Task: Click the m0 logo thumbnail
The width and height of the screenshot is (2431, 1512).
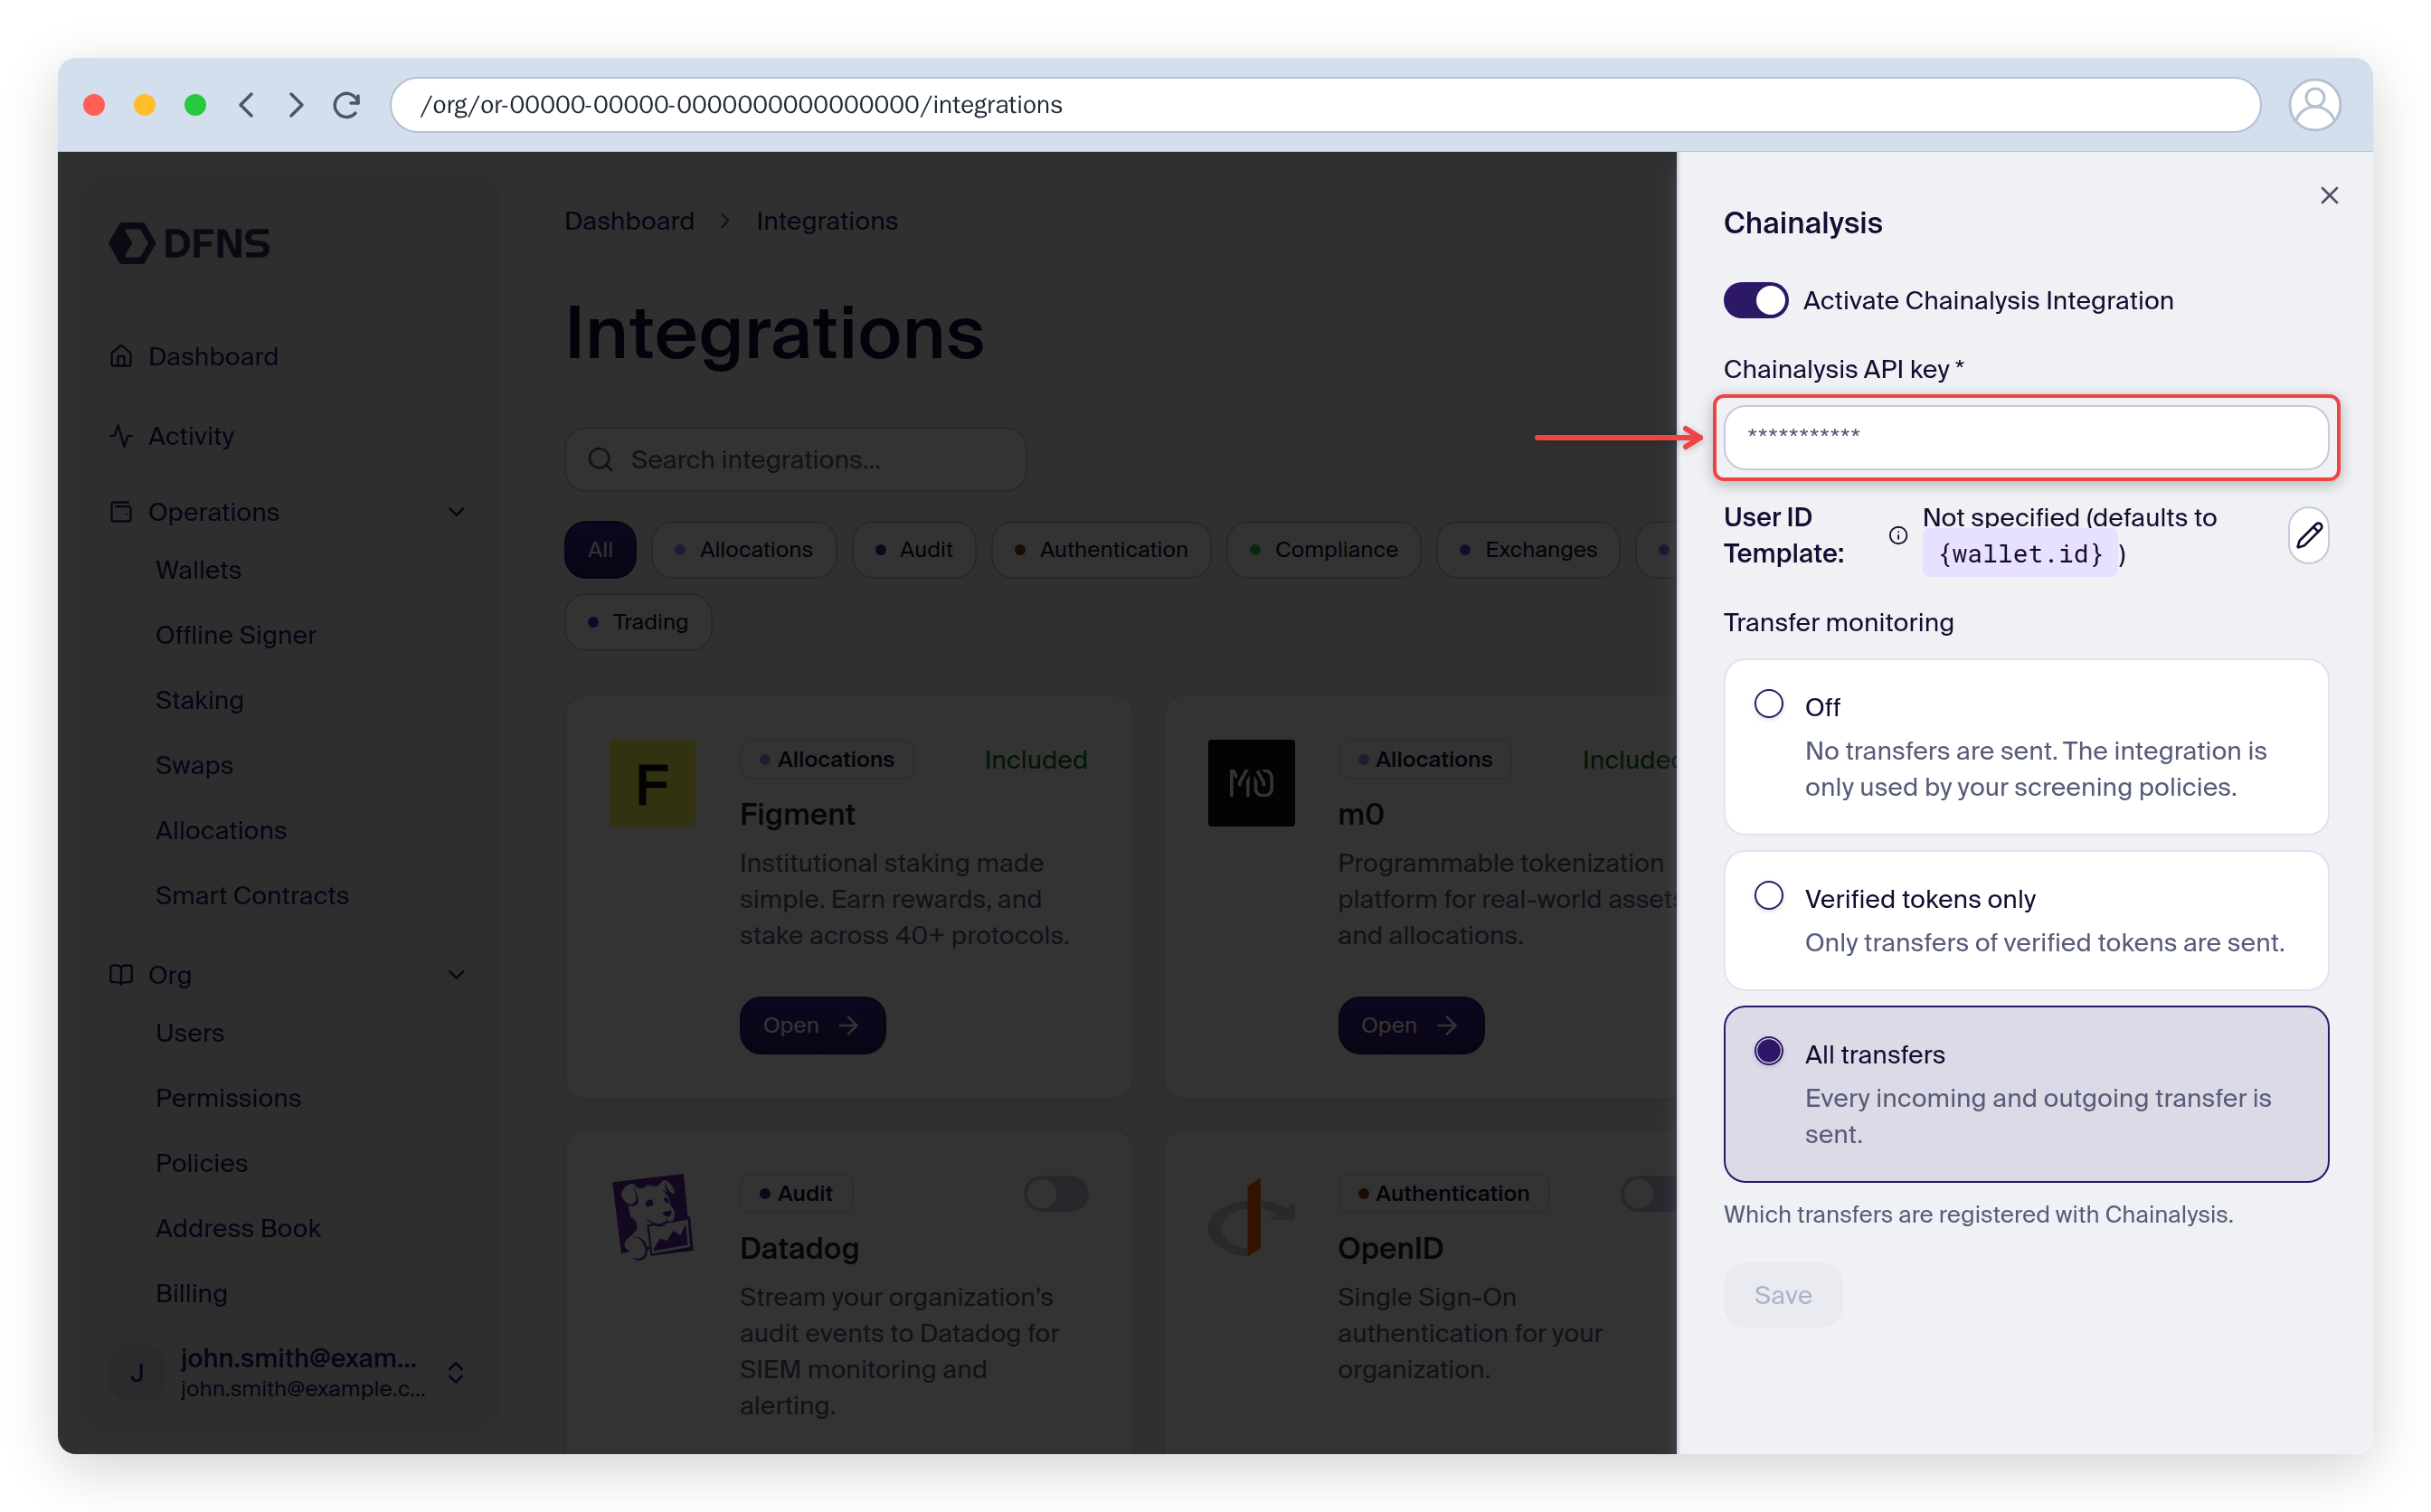Action: [x=1250, y=783]
